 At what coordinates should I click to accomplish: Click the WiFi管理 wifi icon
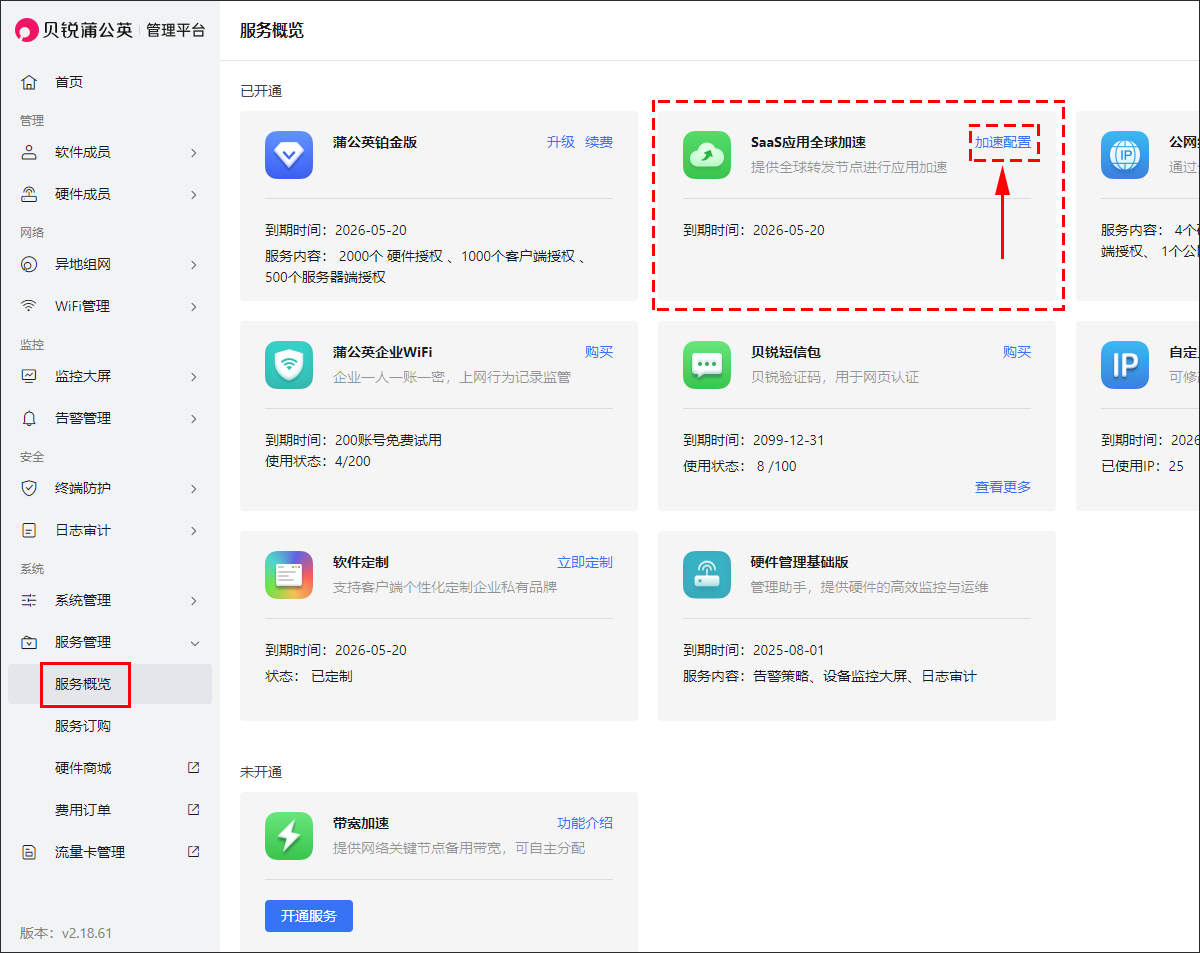click(29, 306)
